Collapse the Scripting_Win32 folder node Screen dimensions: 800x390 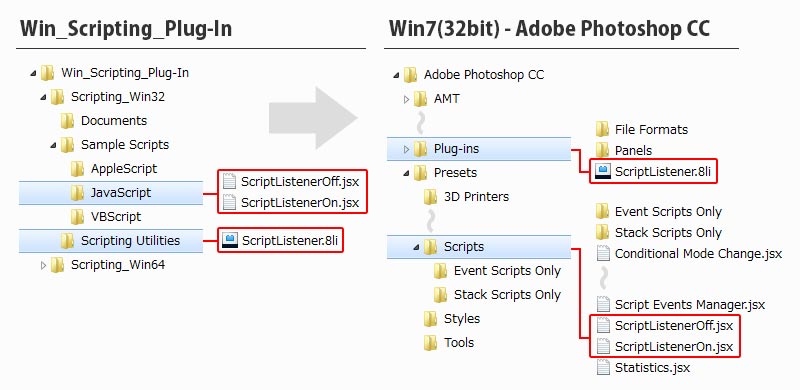pyautogui.click(x=43, y=97)
